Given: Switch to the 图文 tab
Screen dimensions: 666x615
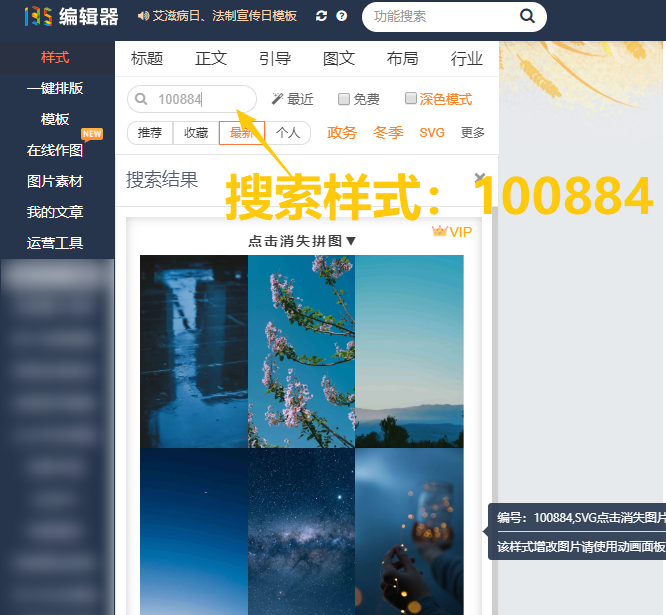Looking at the screenshot, I should (339, 58).
